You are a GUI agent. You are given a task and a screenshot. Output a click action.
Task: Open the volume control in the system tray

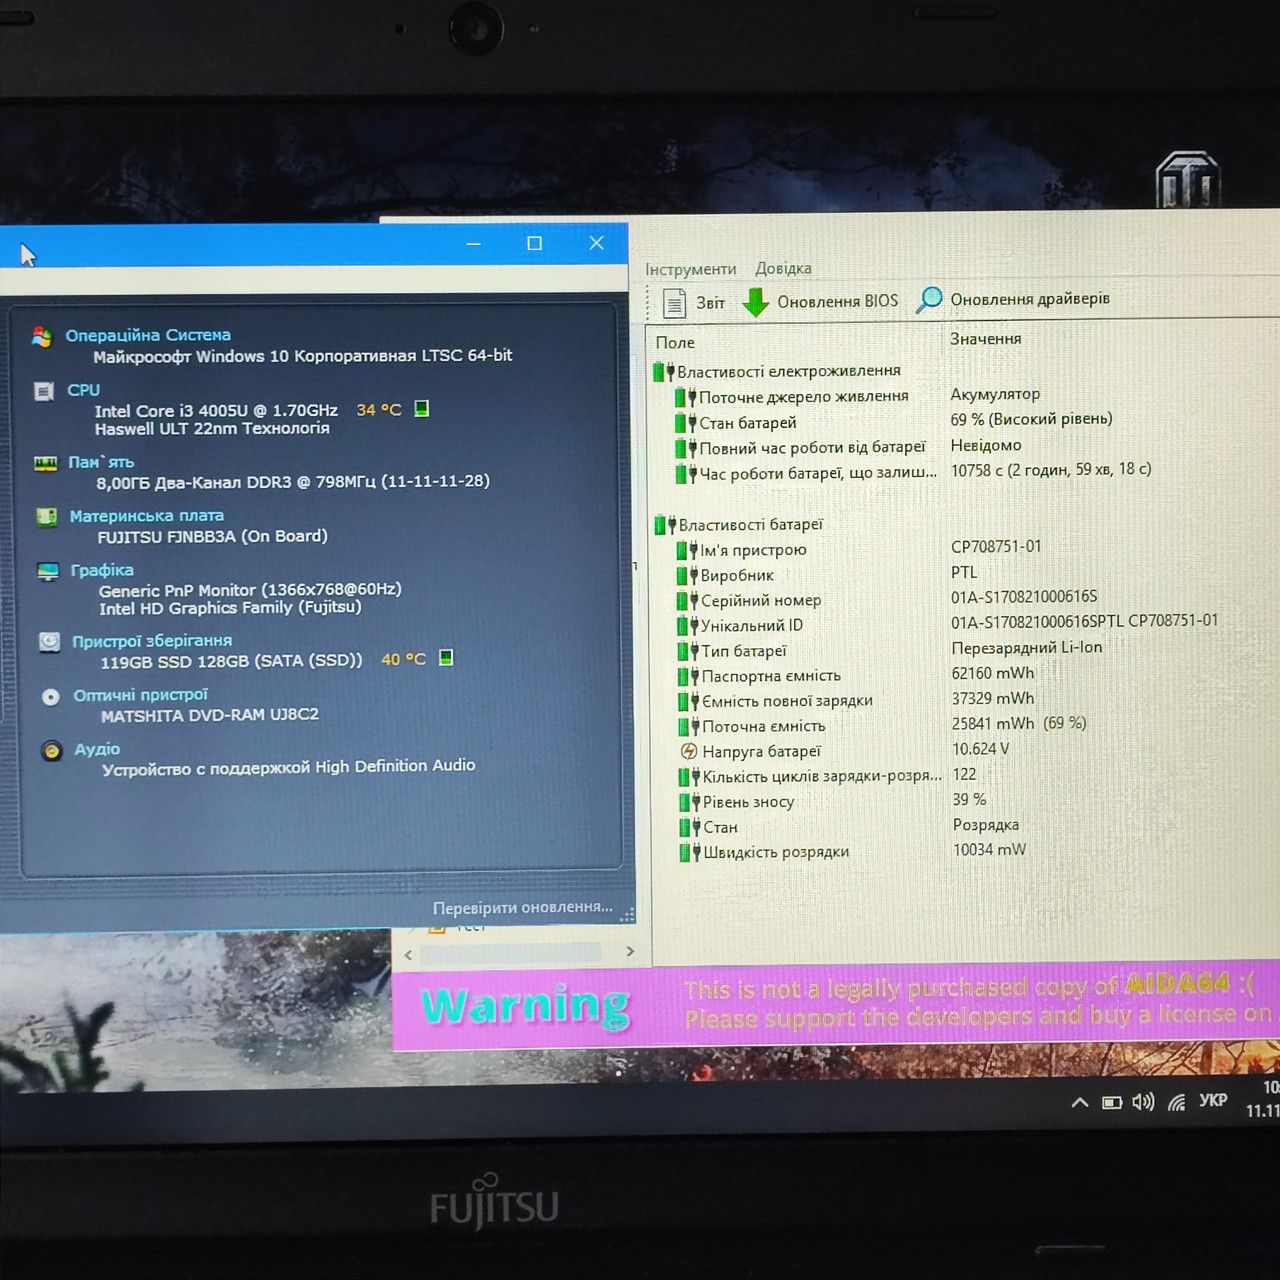(x=1143, y=1102)
